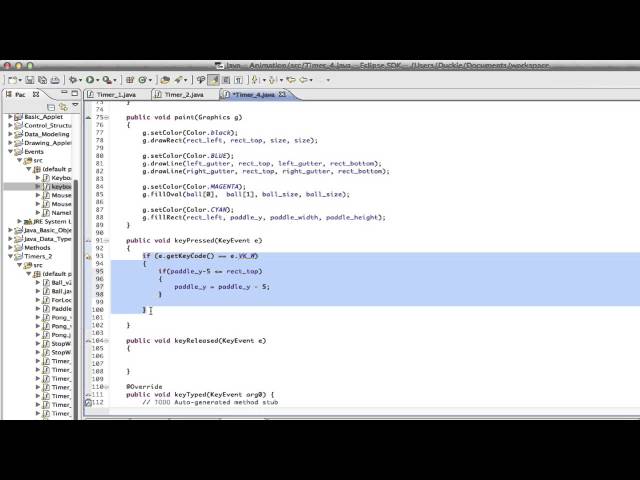Click the task marker on line 112
Viewport: 640px width, 480px height.
[x=88, y=402]
